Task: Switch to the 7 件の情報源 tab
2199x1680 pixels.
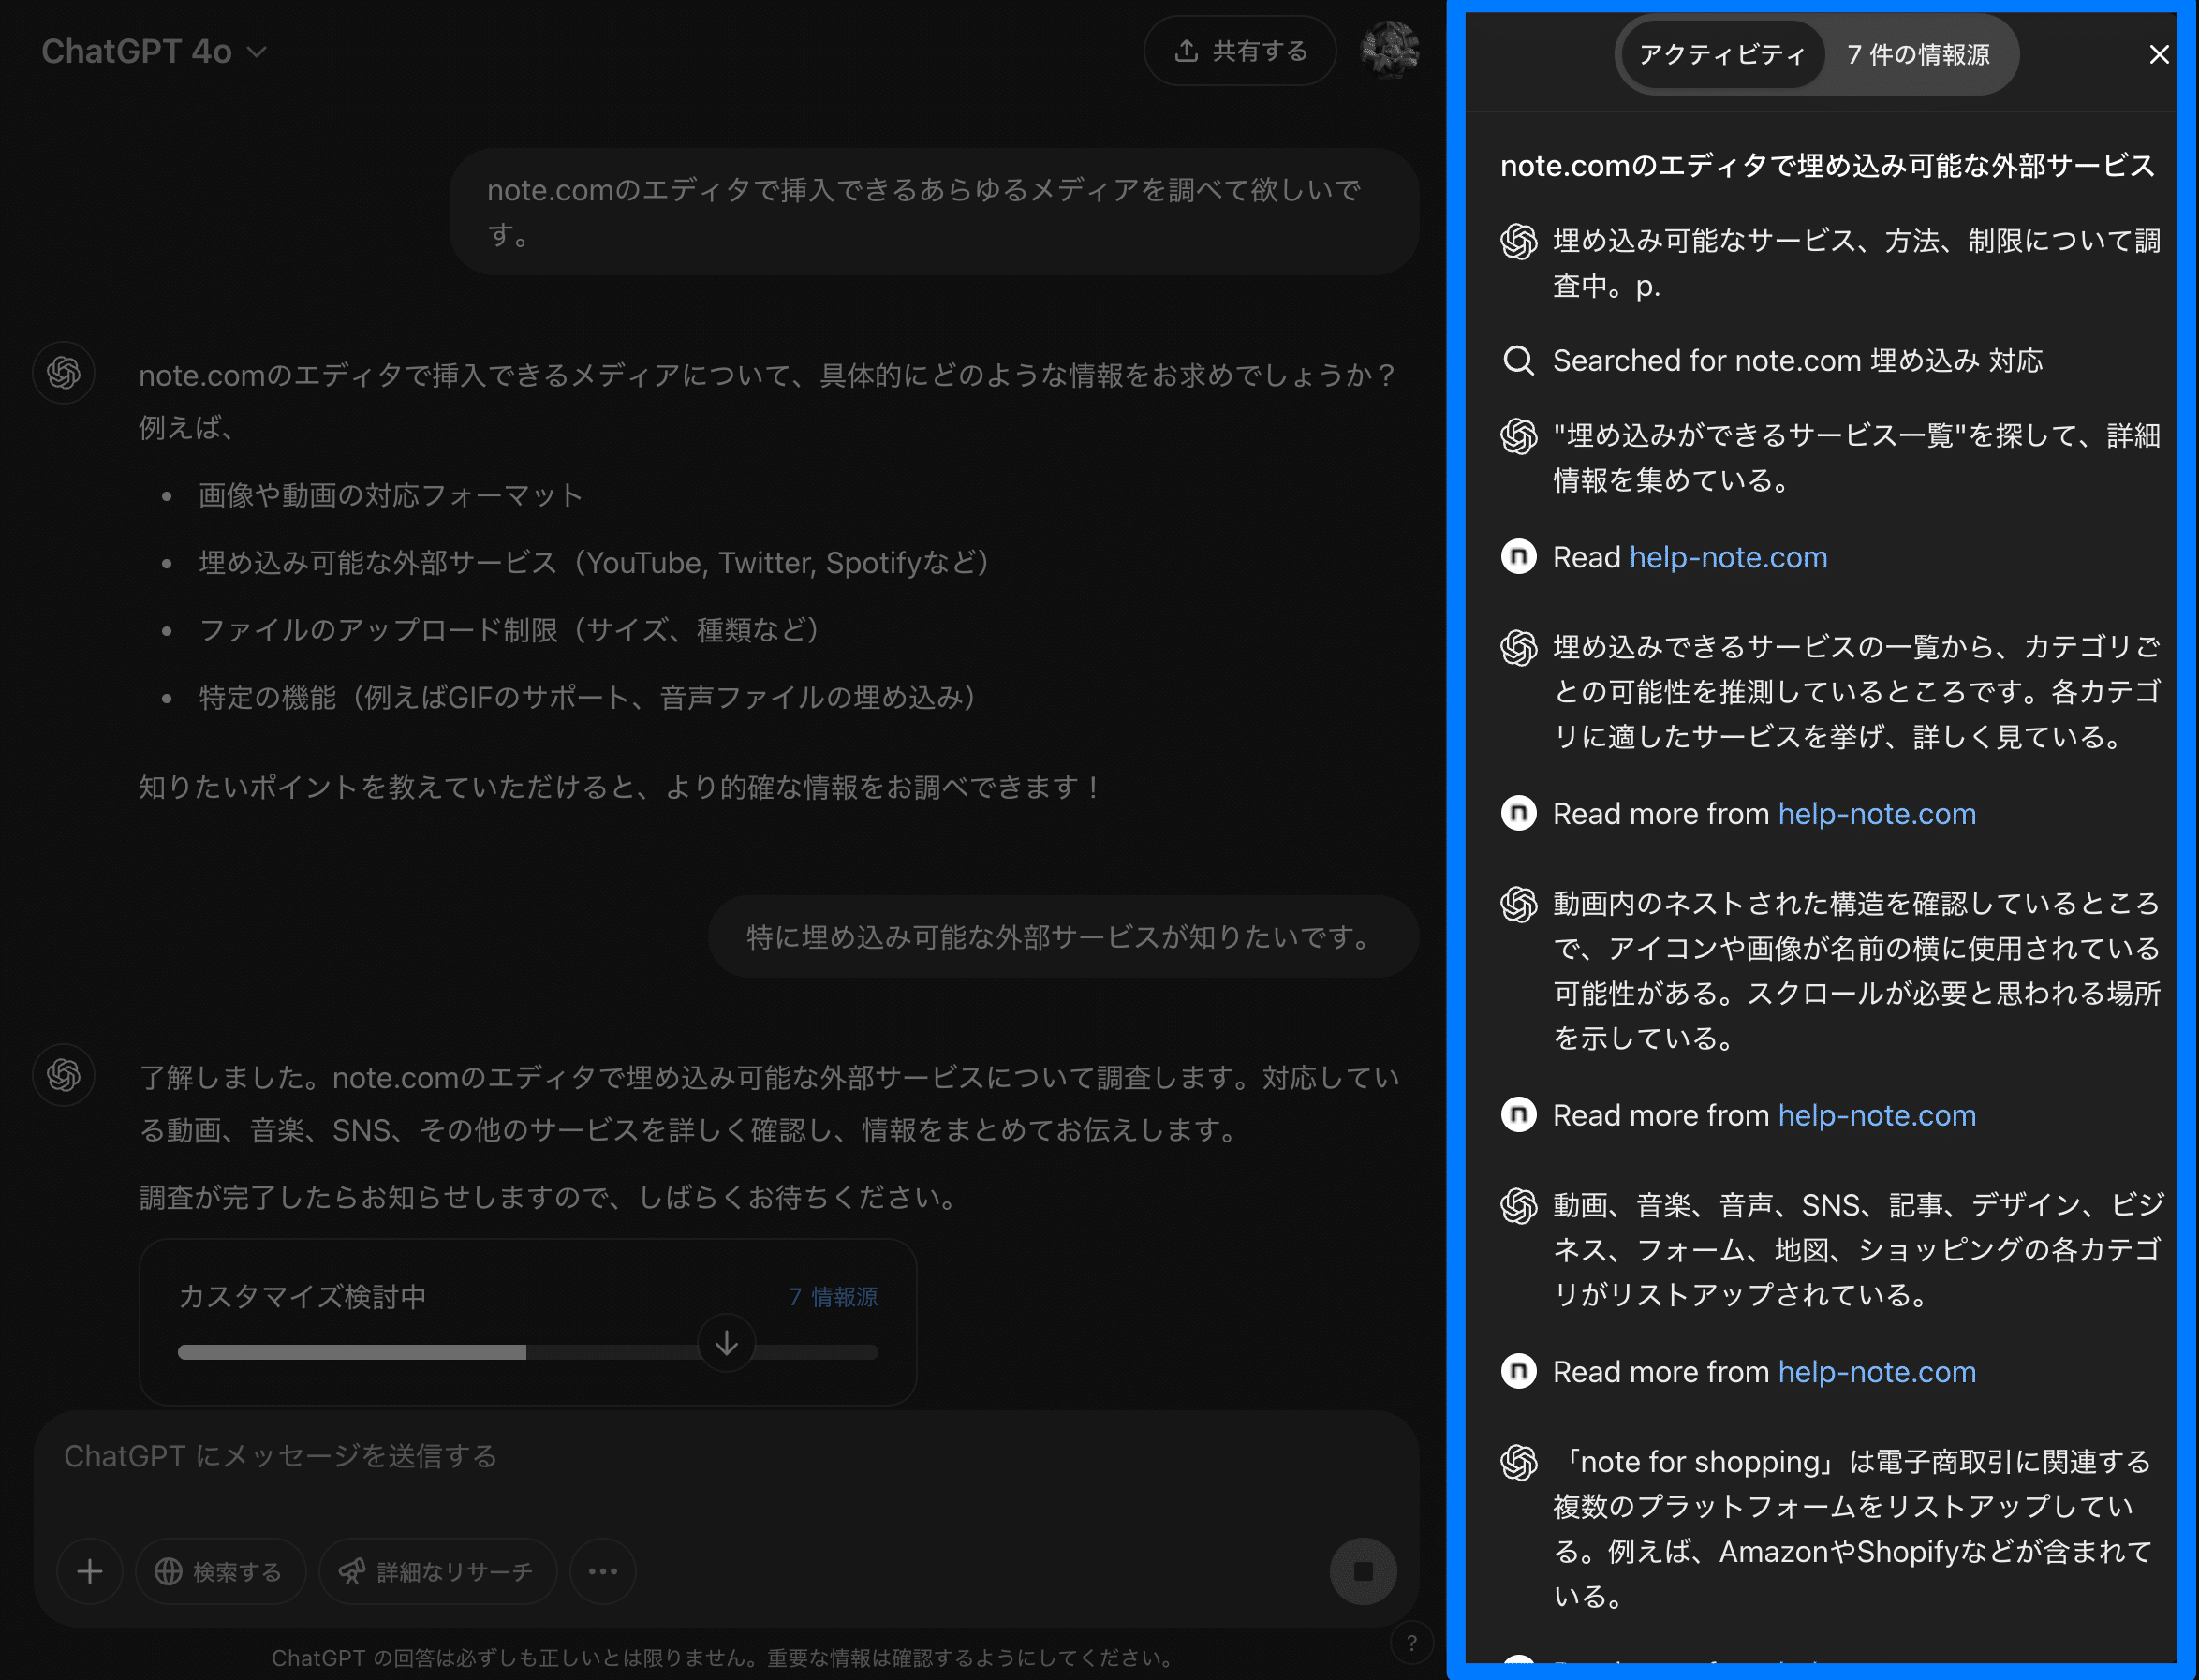Action: point(1917,55)
